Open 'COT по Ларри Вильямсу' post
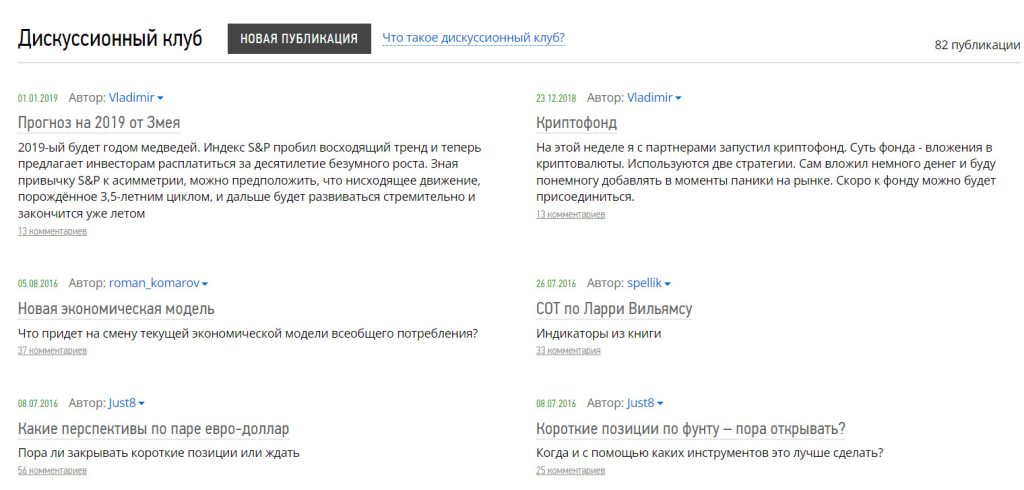The image size is (1024, 490). 614,308
